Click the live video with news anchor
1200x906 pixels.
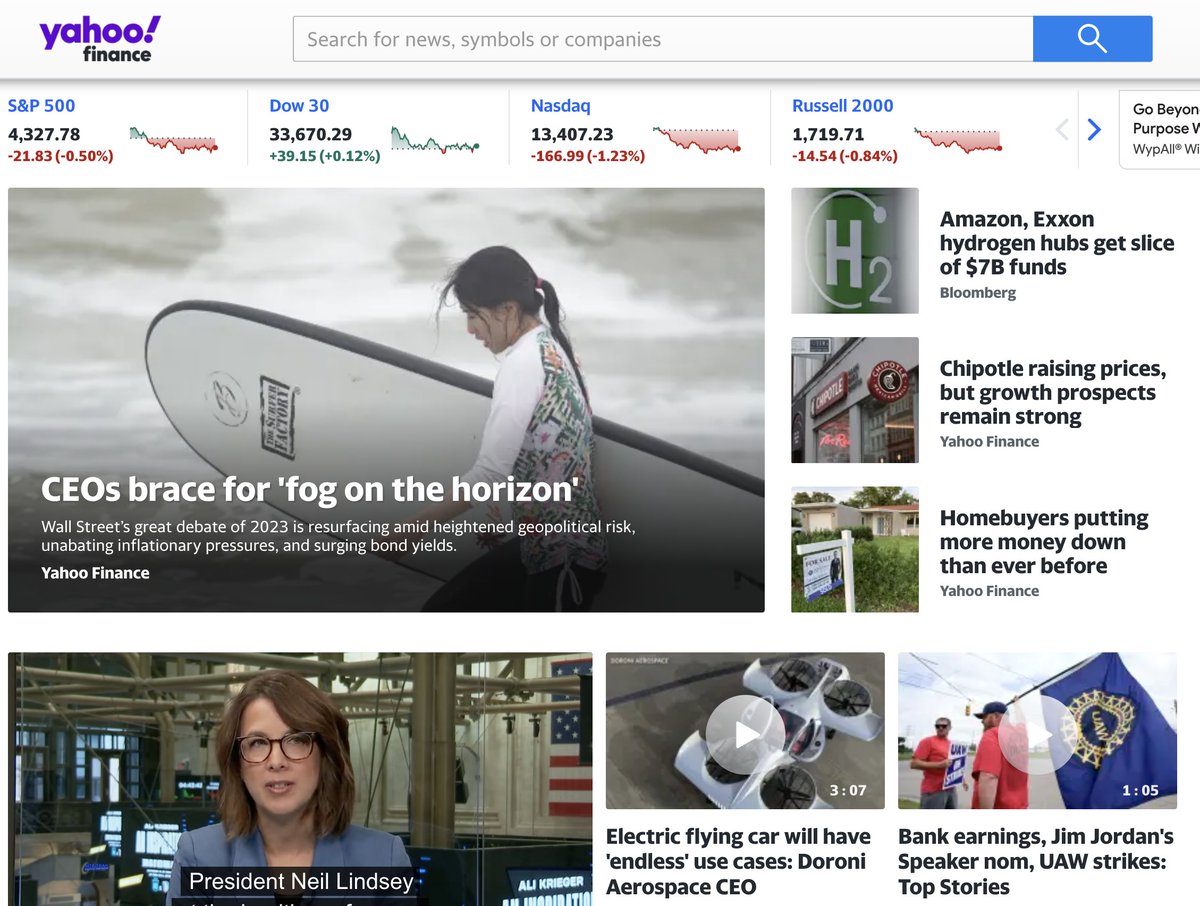(x=300, y=779)
